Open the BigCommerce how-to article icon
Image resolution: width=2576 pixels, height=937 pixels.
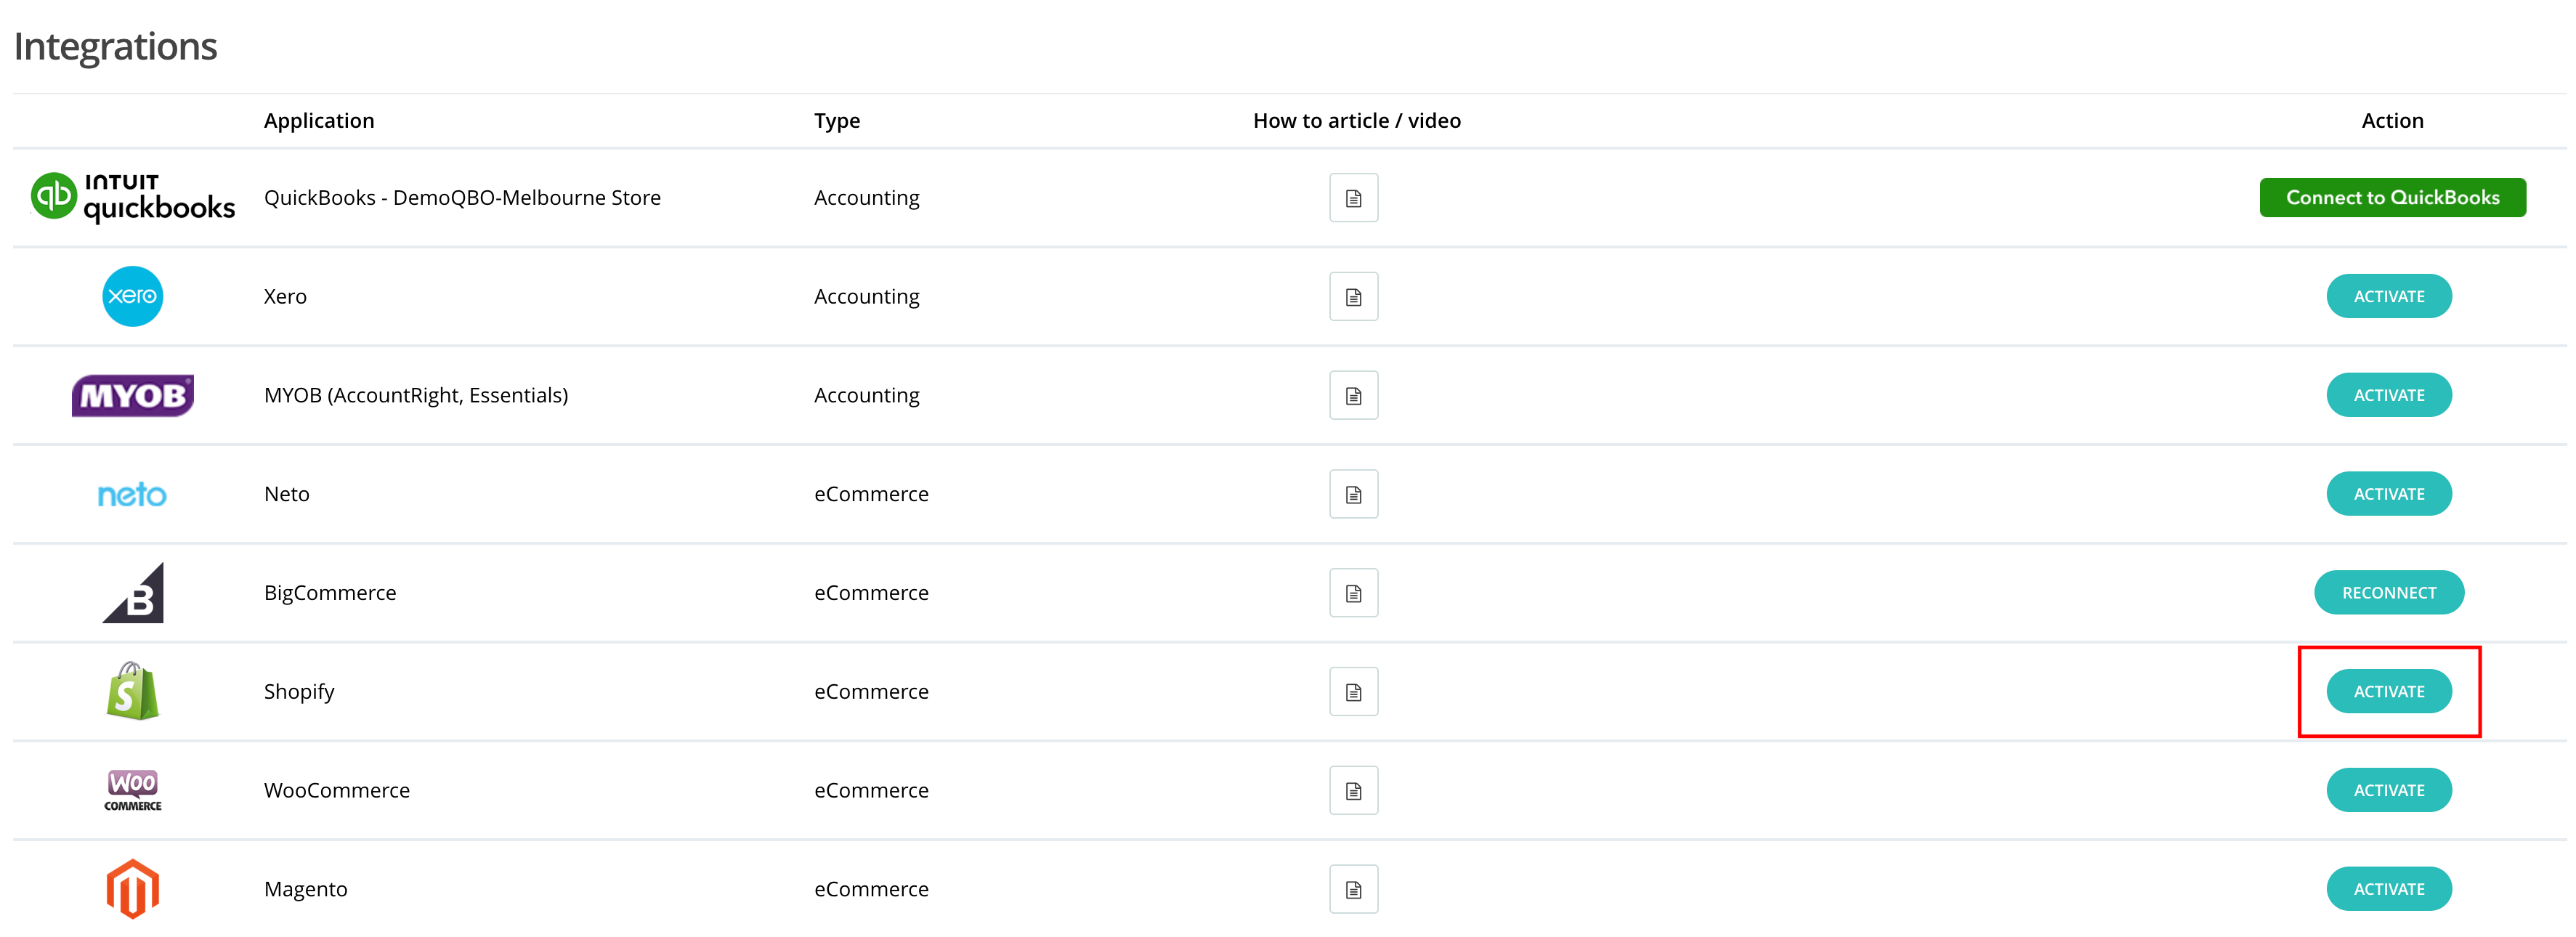(1353, 593)
